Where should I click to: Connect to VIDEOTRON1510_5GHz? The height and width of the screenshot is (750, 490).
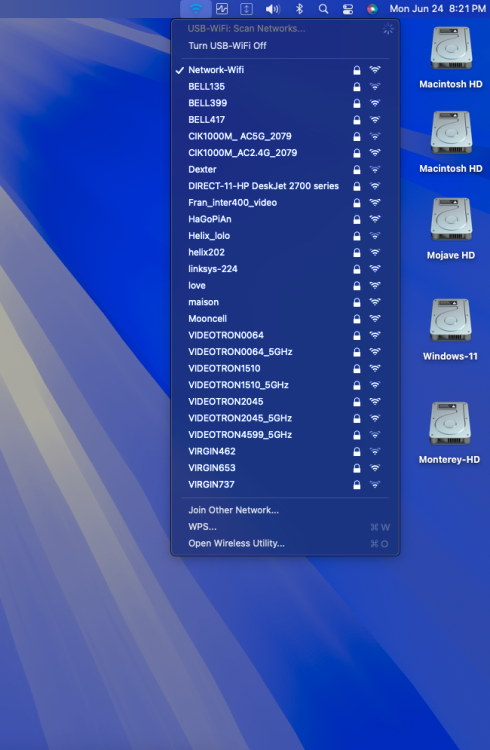[x=285, y=385]
